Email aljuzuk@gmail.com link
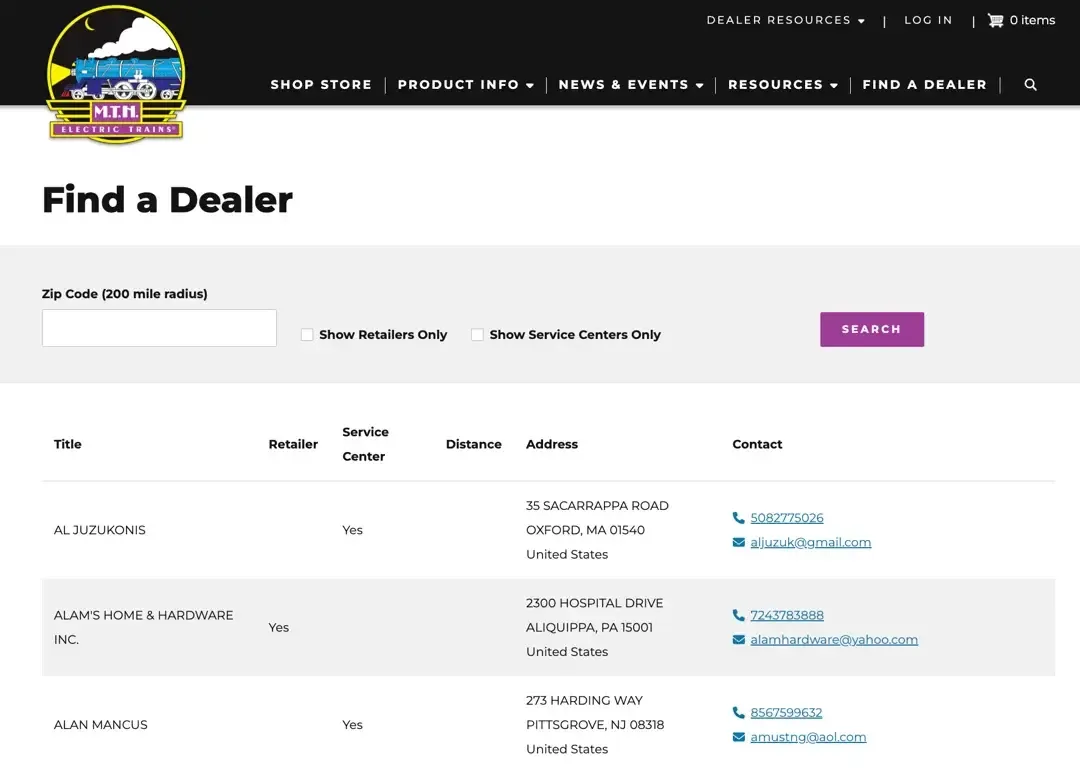Viewport: 1080px width, 768px height. [811, 543]
